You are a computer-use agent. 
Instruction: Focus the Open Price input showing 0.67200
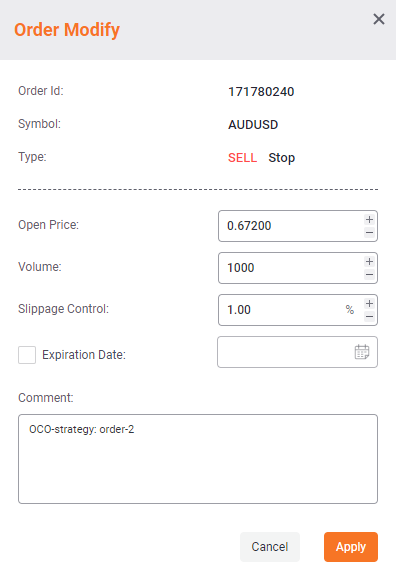[x=291, y=226]
